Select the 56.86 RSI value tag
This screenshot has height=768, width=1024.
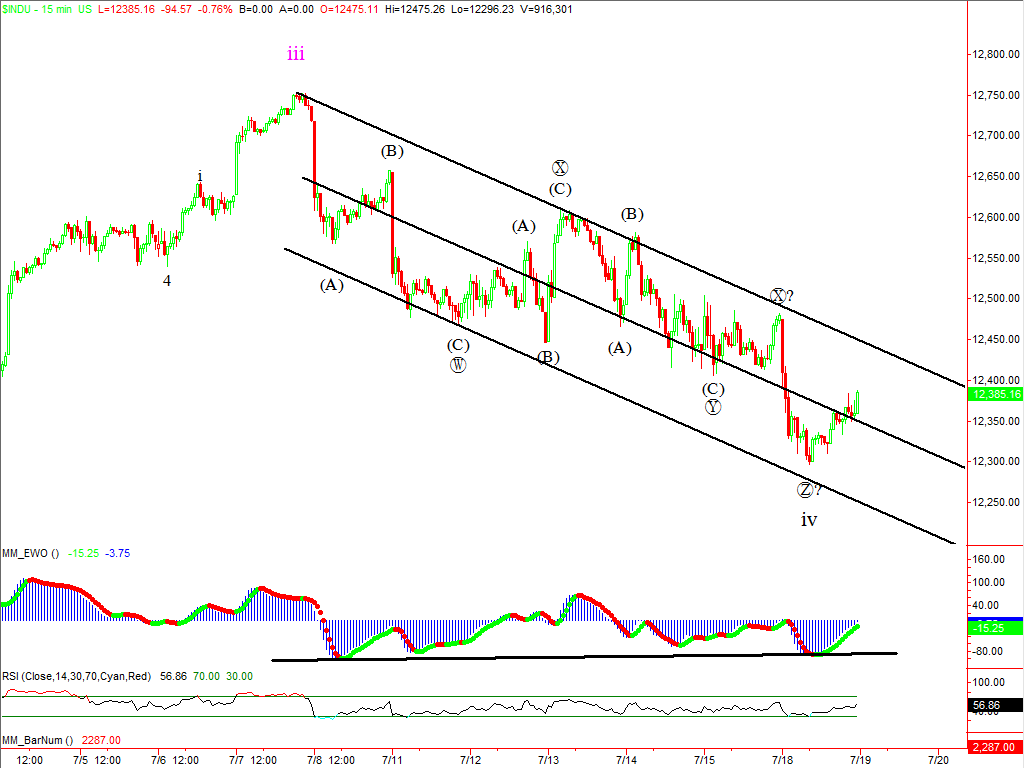tap(995, 704)
